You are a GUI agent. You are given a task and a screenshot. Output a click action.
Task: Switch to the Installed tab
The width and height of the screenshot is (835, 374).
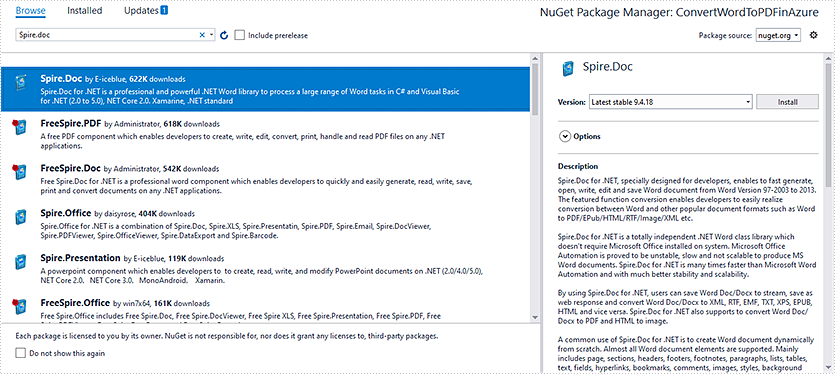pos(85,11)
